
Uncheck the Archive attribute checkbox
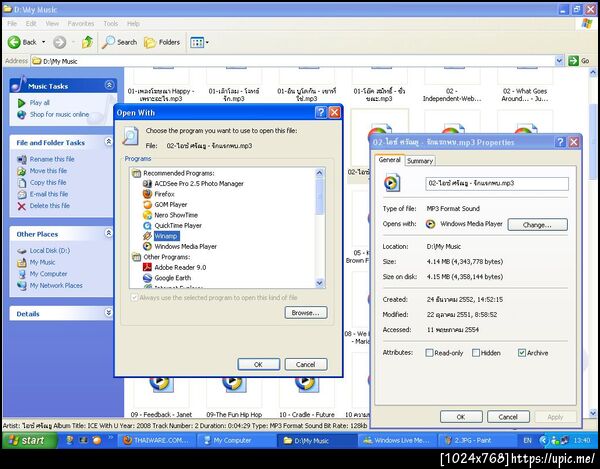[x=522, y=353]
